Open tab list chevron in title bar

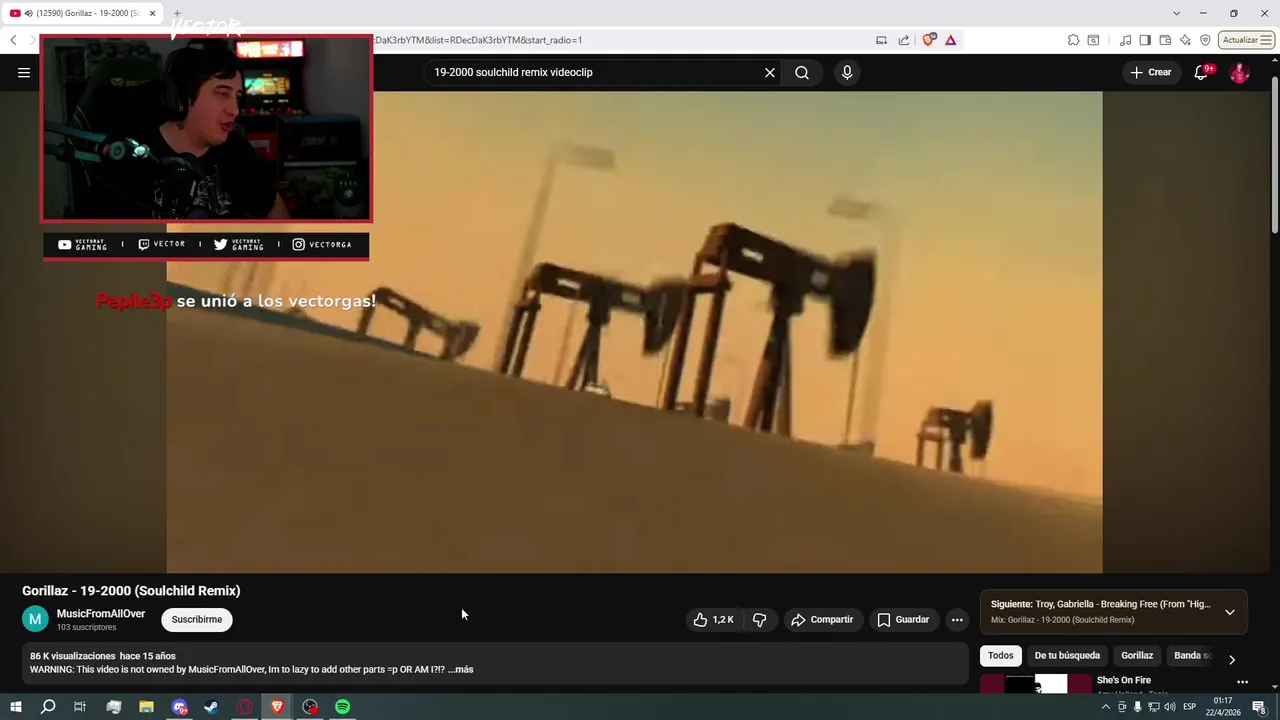[x=1177, y=13]
